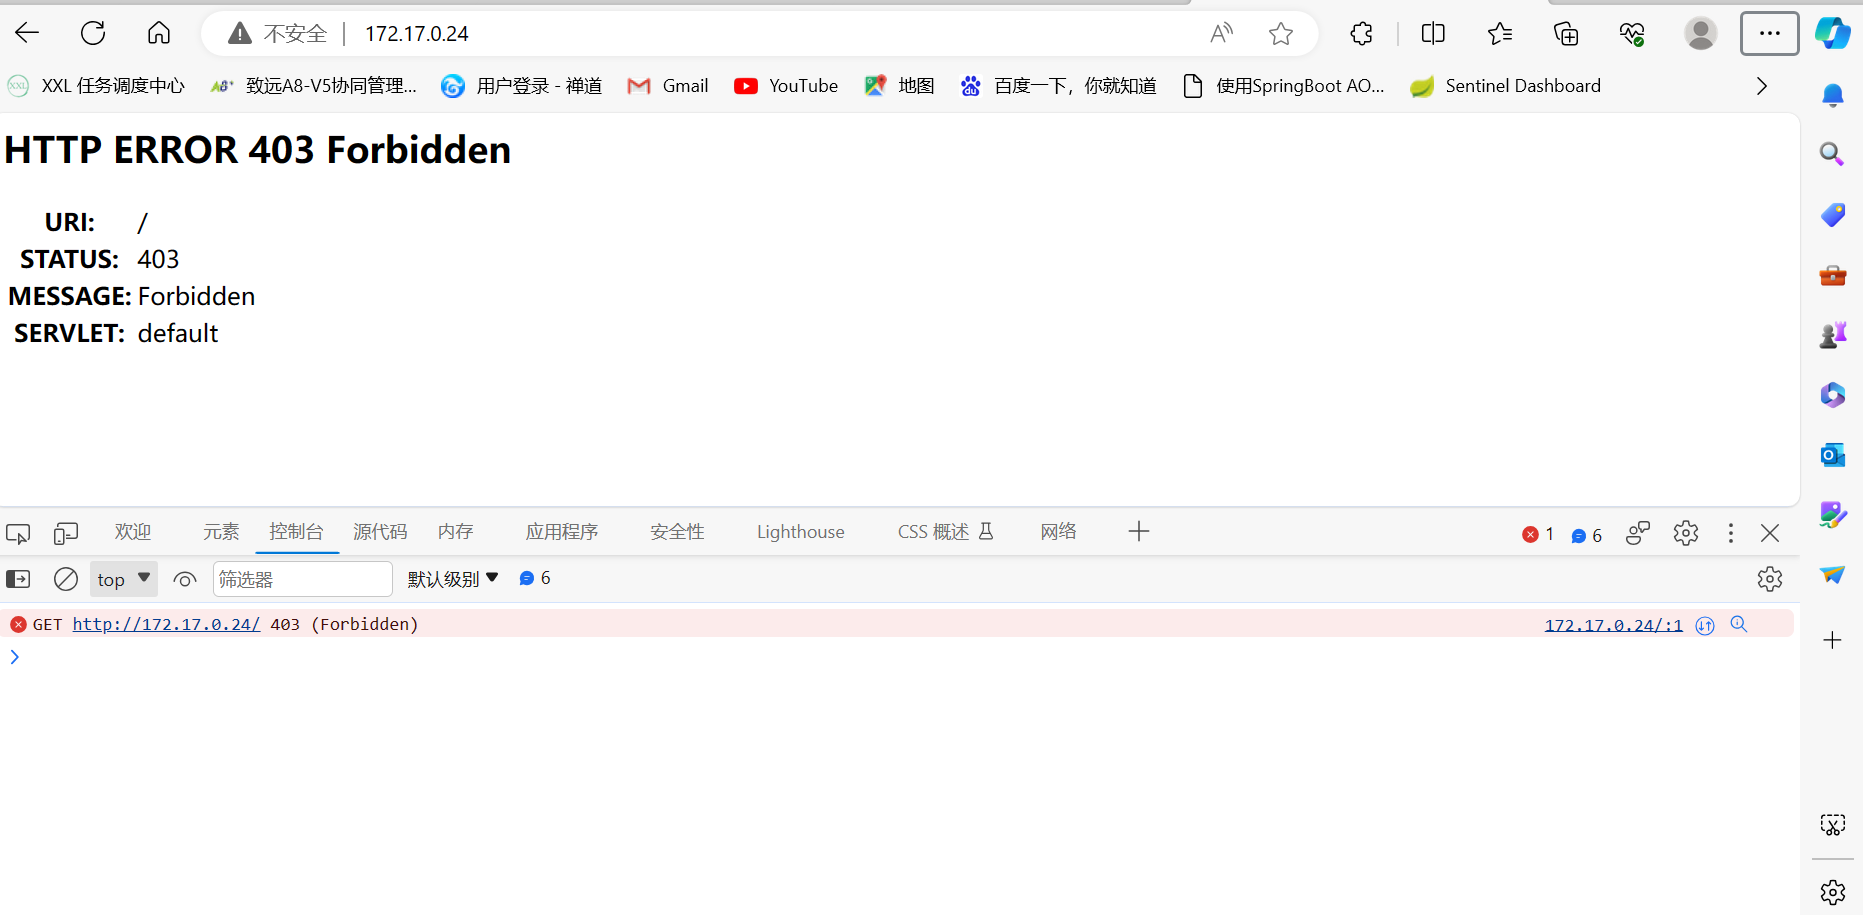Open the sidebar shopping tag icon
1863x915 pixels.
coord(1833,215)
